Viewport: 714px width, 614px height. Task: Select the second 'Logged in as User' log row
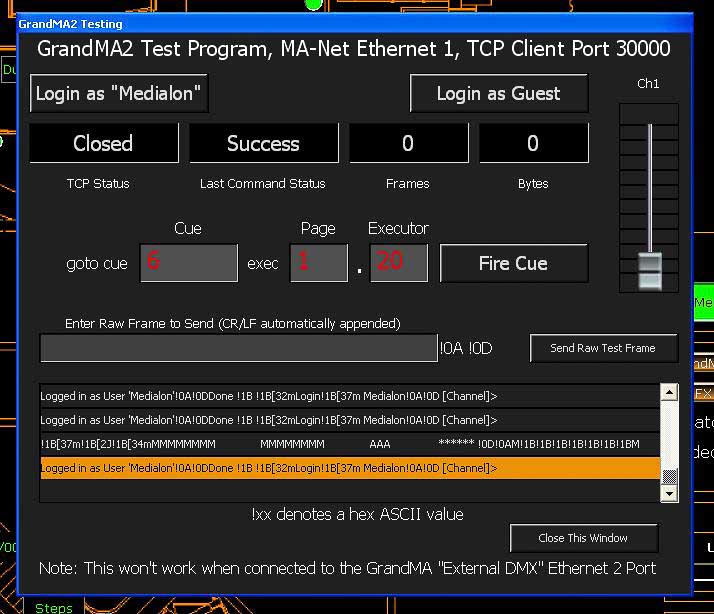[350, 420]
